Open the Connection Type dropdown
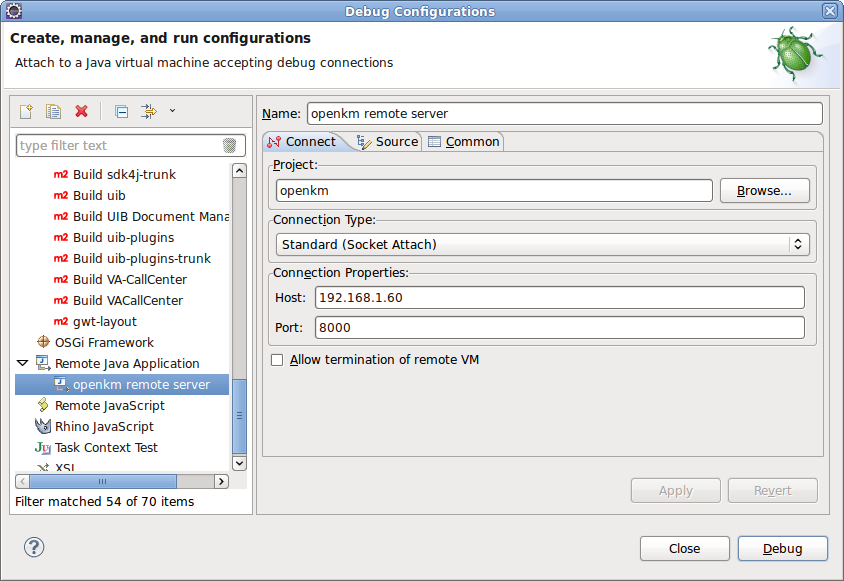The image size is (844, 581). (x=543, y=244)
